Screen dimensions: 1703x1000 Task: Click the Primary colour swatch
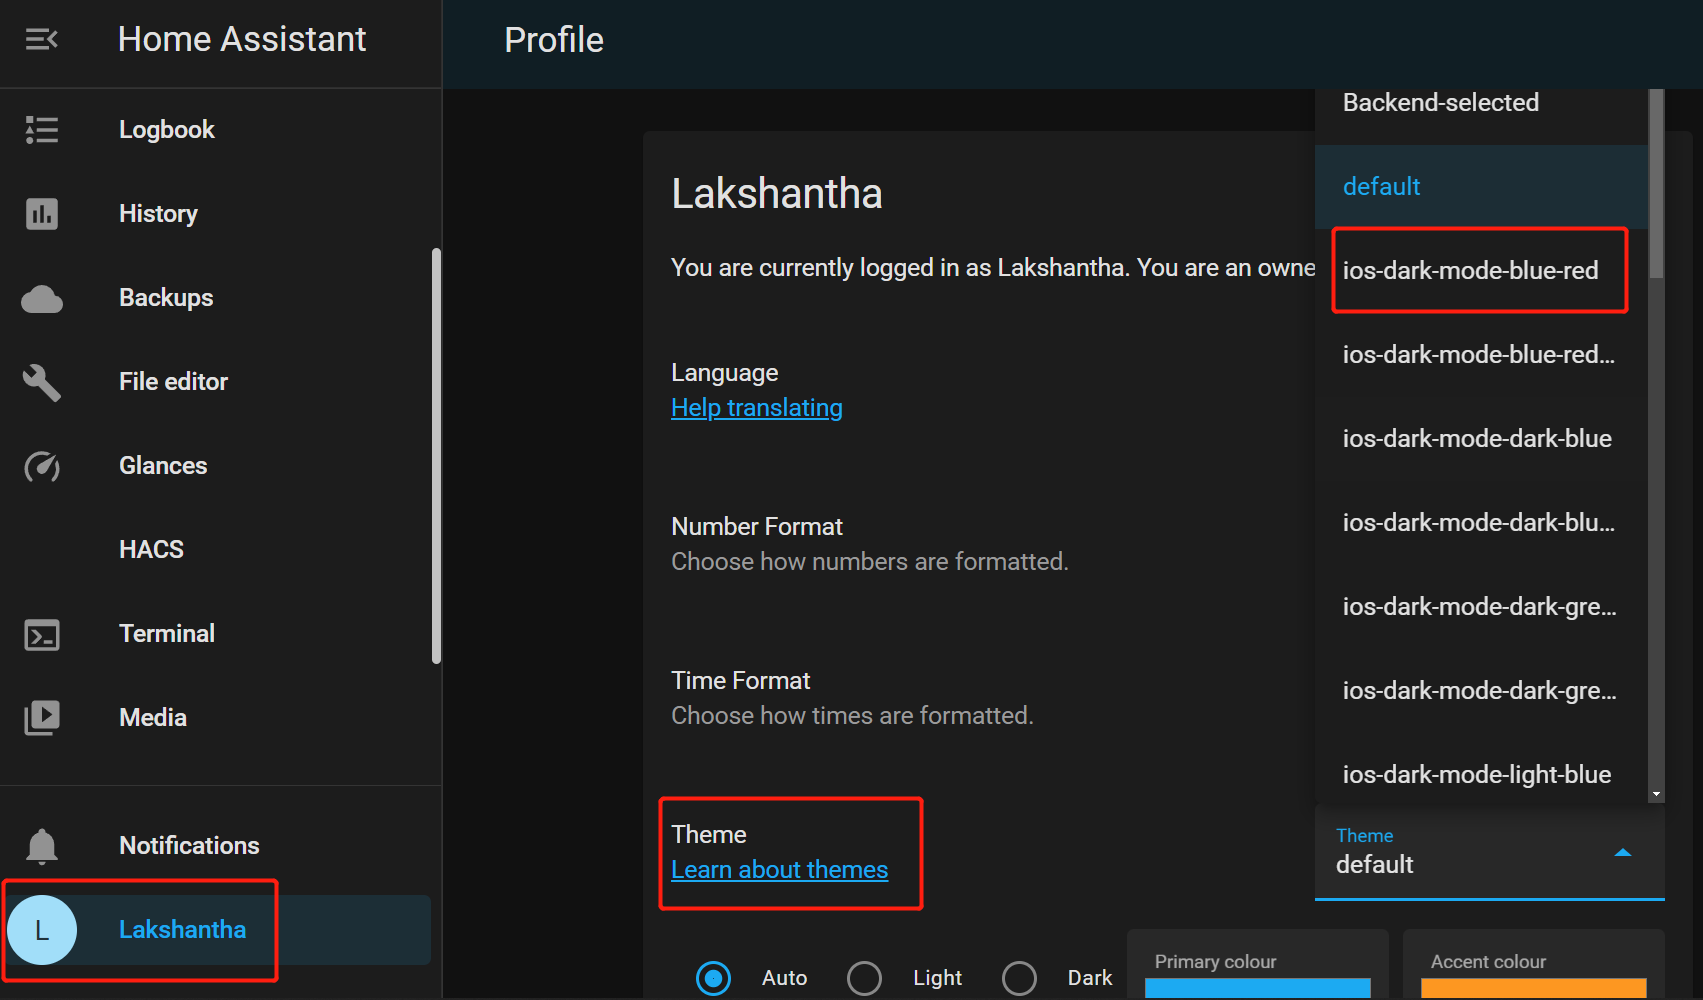click(x=1257, y=988)
